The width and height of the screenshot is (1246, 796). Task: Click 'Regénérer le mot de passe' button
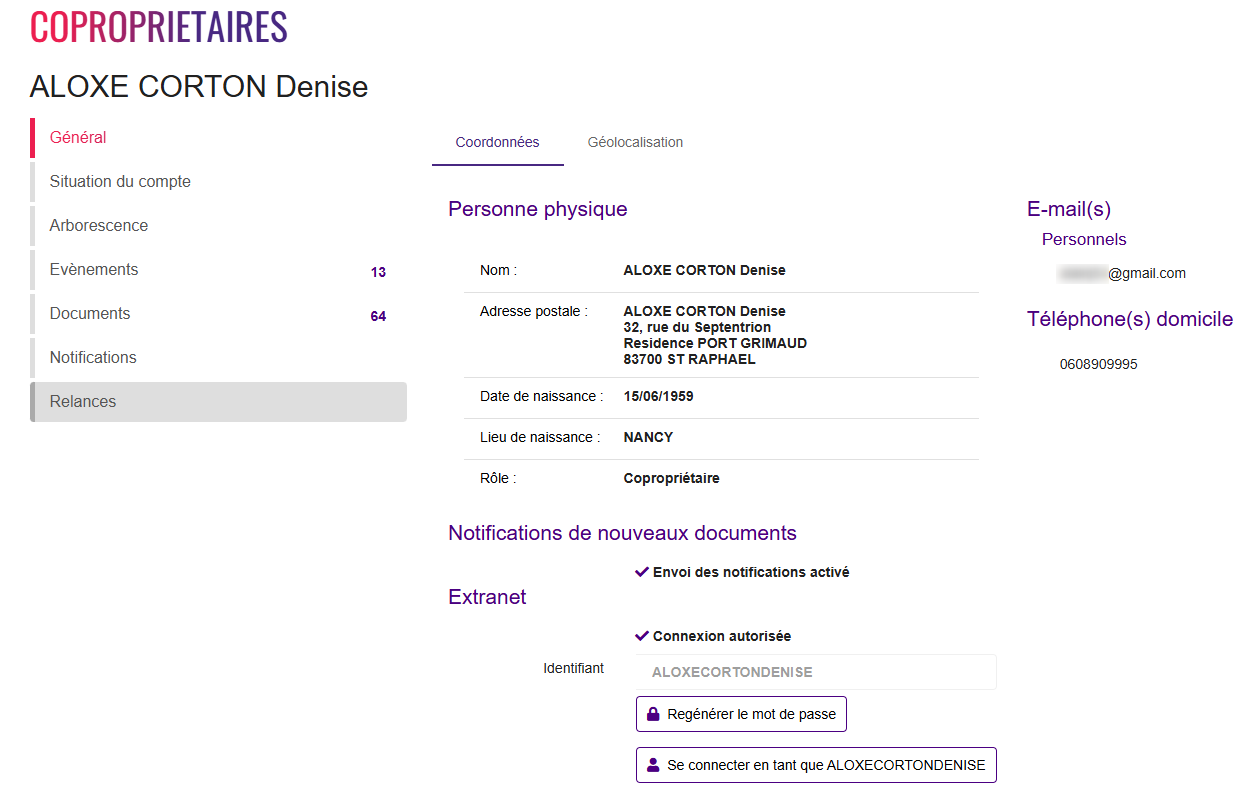click(741, 715)
